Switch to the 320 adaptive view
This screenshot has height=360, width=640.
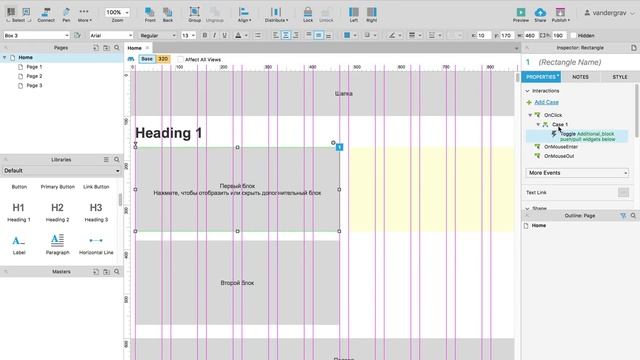coord(163,59)
